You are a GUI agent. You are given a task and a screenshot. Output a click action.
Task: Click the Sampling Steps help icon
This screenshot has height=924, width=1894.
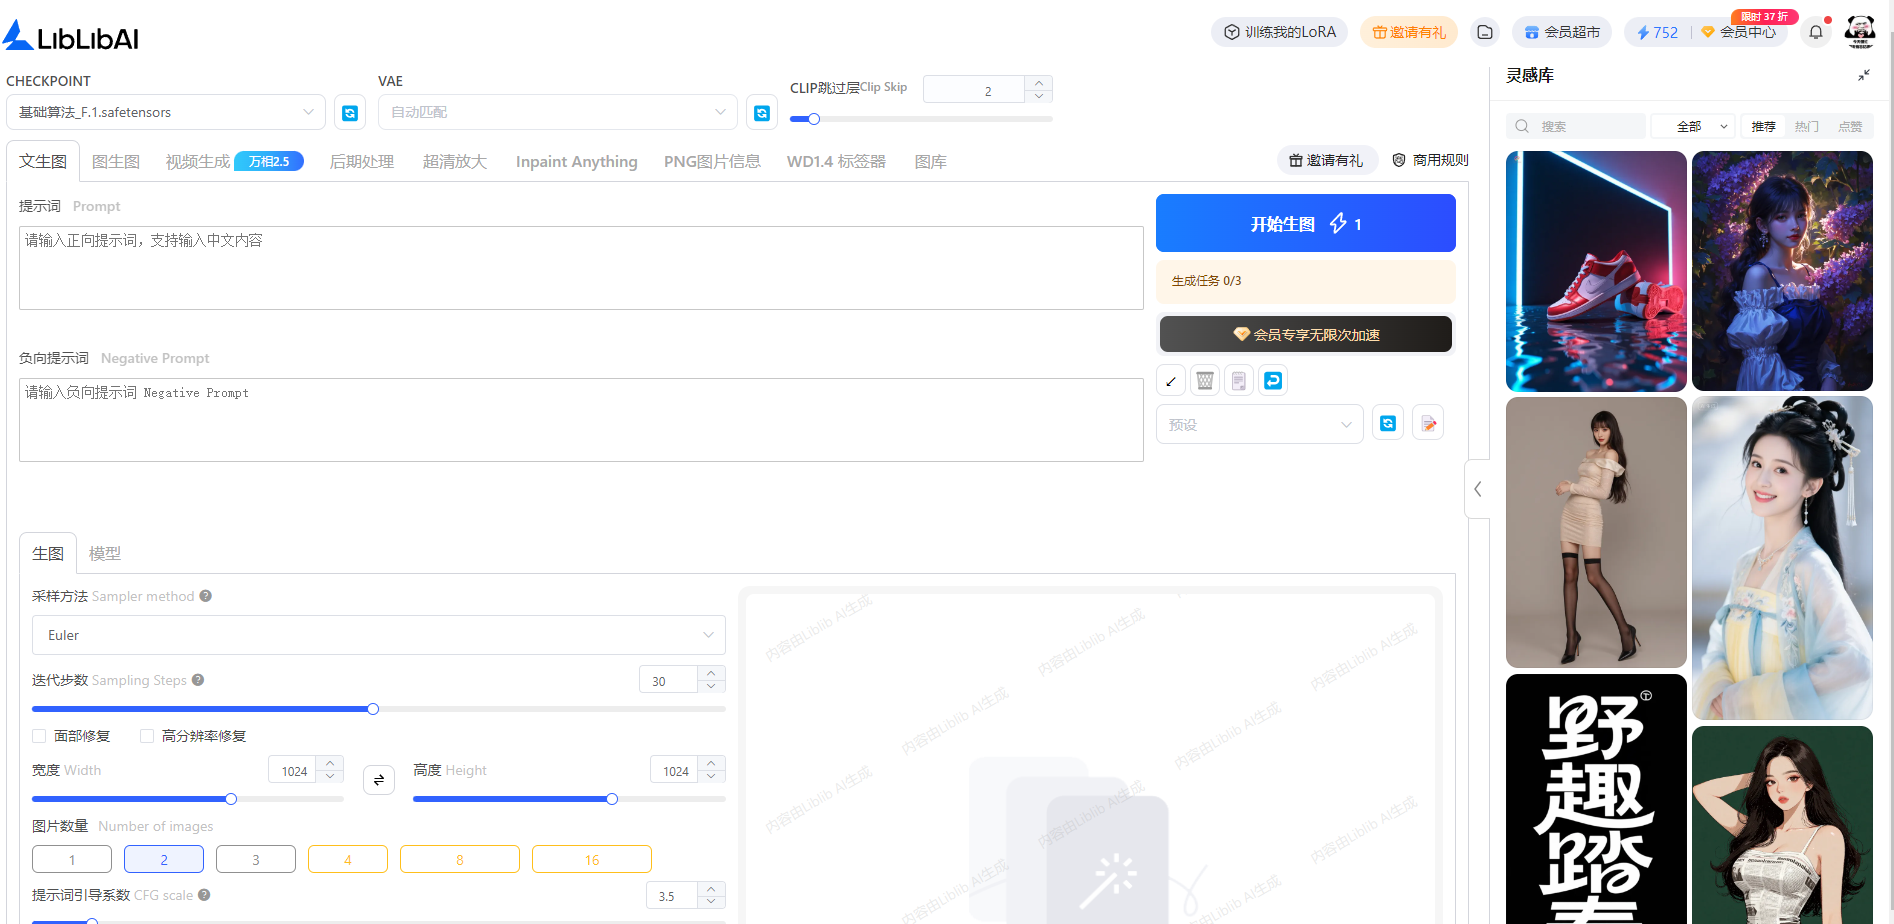click(198, 680)
